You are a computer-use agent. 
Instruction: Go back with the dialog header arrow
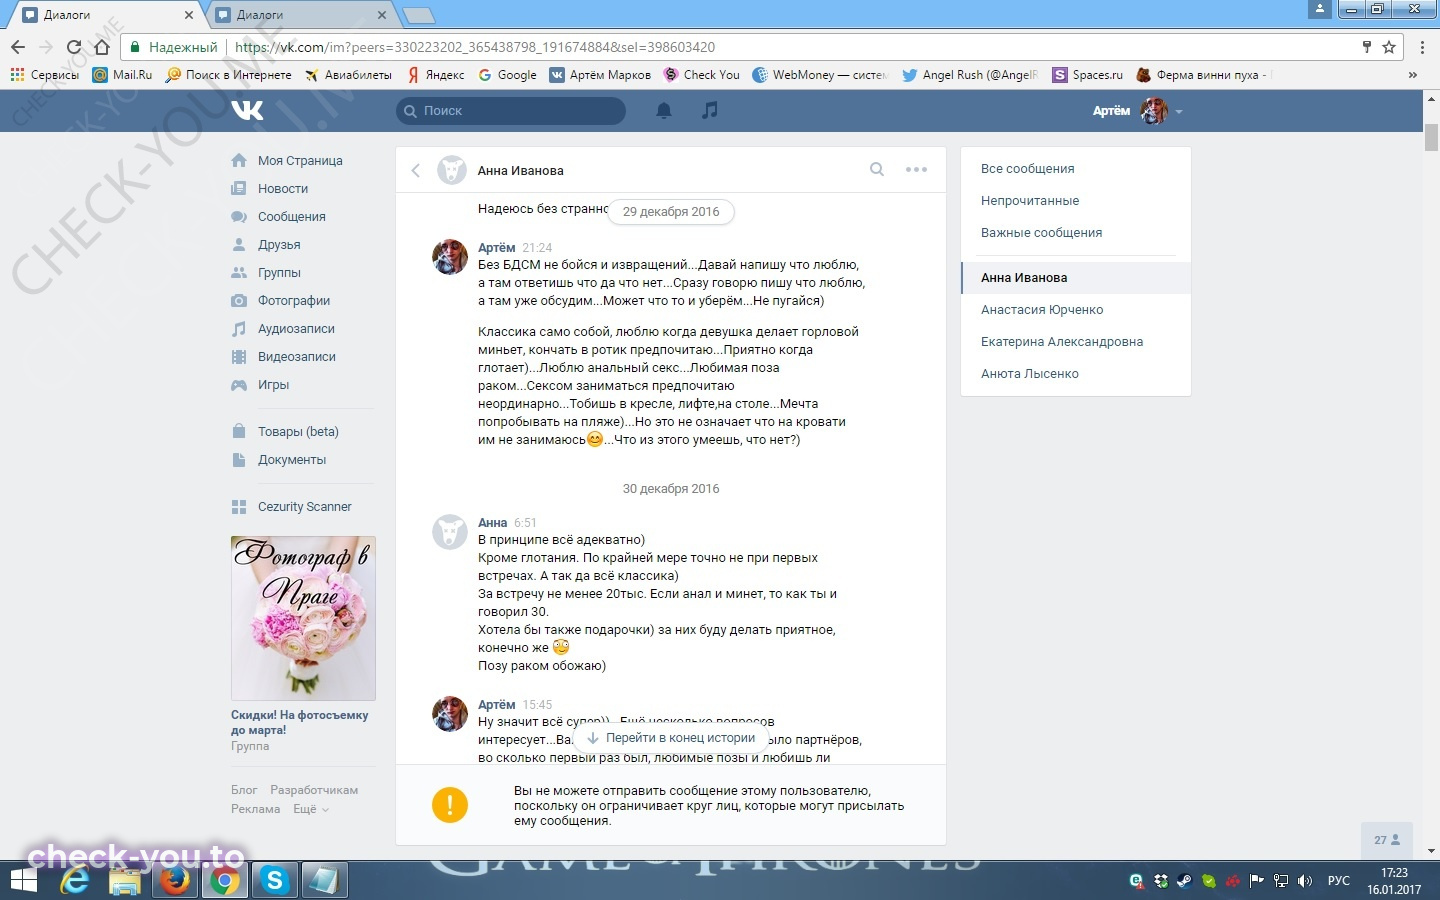[416, 170]
